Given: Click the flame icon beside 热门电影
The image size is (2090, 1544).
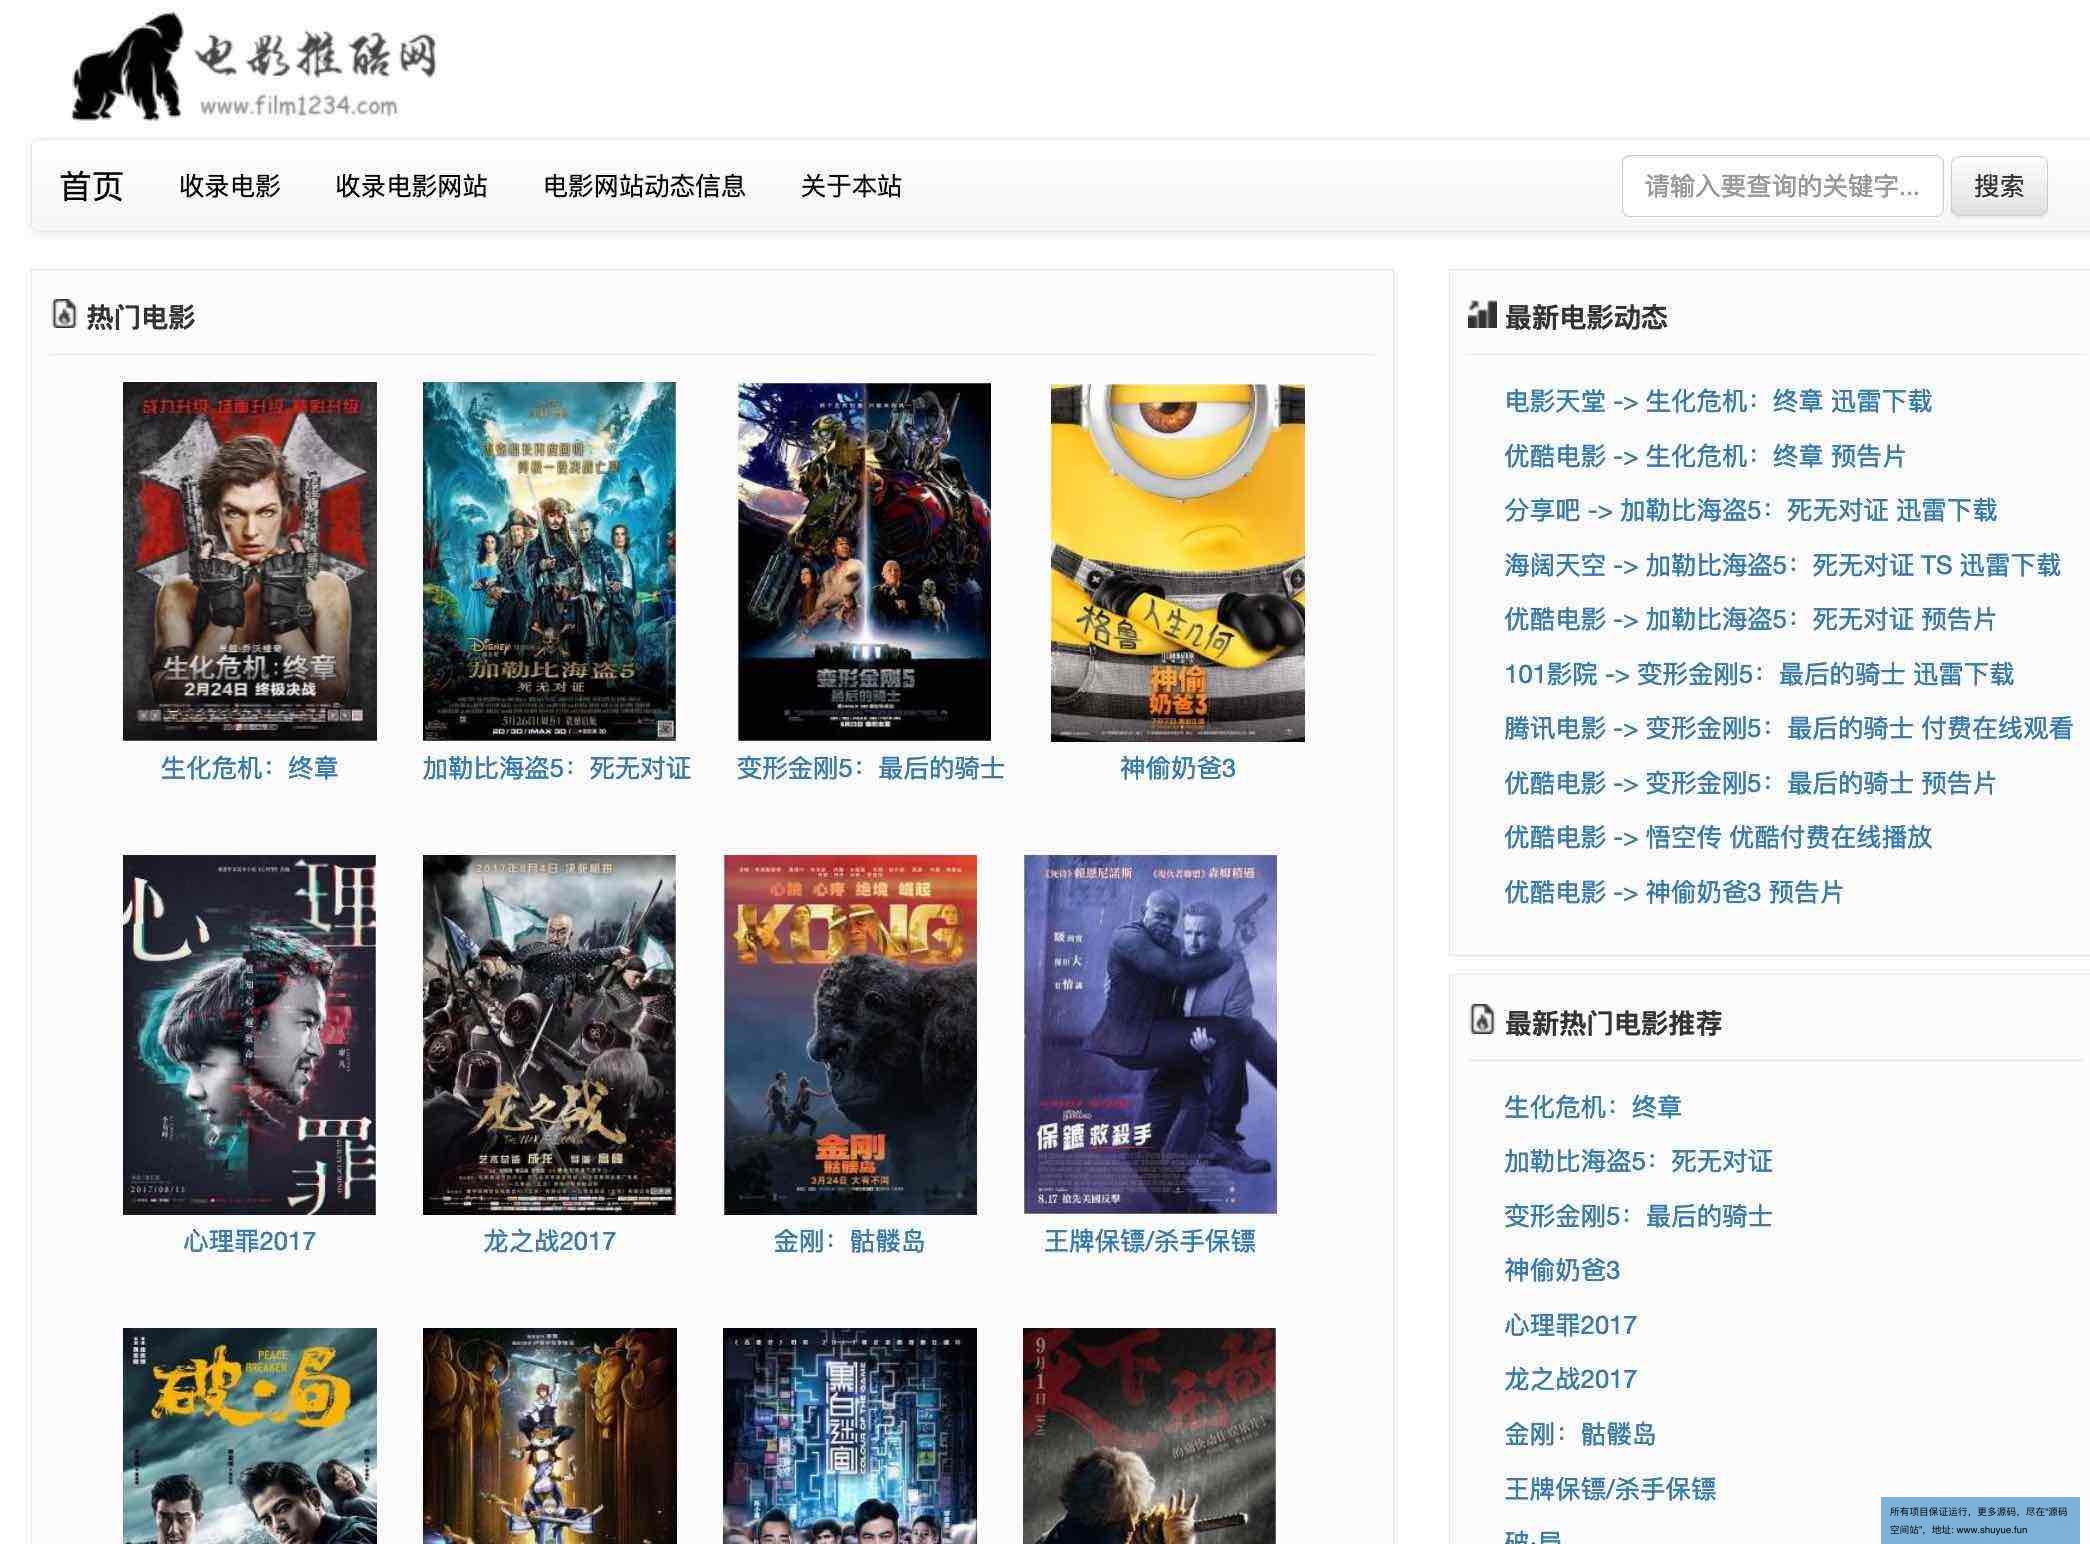Looking at the screenshot, I should [x=64, y=314].
